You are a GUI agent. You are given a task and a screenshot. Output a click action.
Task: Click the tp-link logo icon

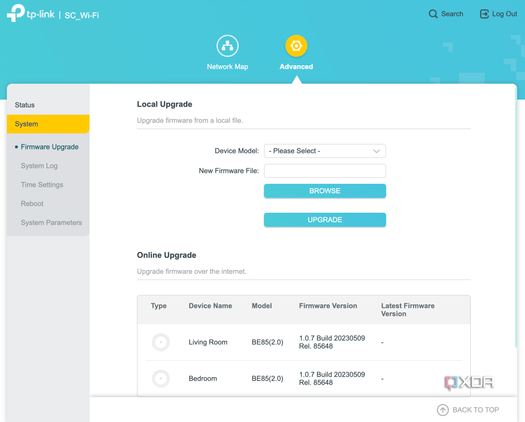pos(16,13)
